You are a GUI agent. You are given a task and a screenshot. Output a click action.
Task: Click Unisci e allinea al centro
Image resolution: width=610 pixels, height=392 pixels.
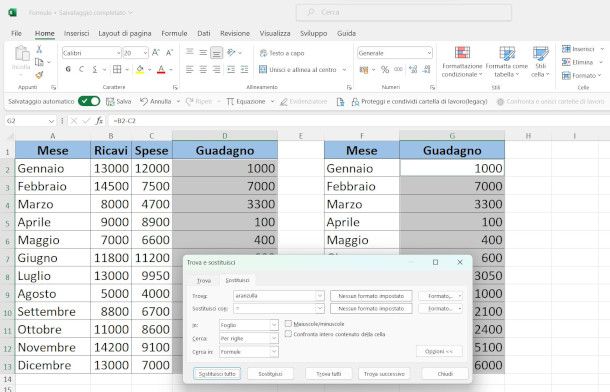point(299,70)
